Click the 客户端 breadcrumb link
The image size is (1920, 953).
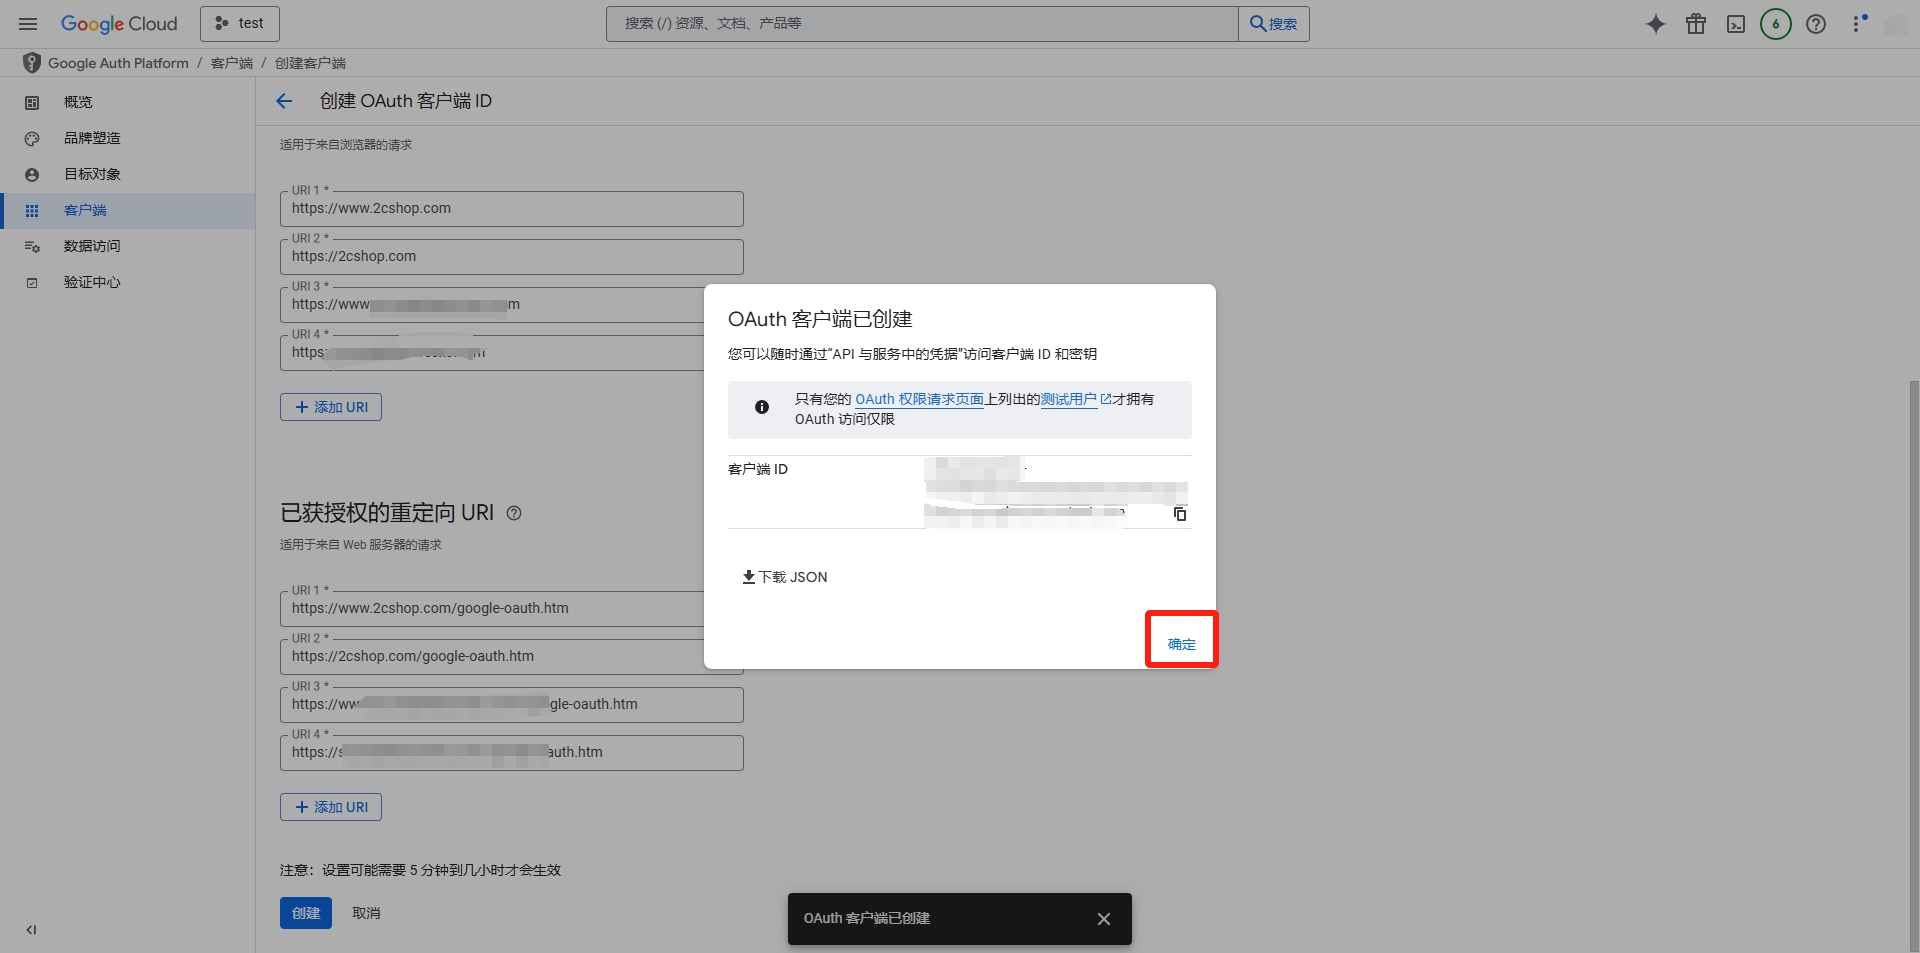232,63
